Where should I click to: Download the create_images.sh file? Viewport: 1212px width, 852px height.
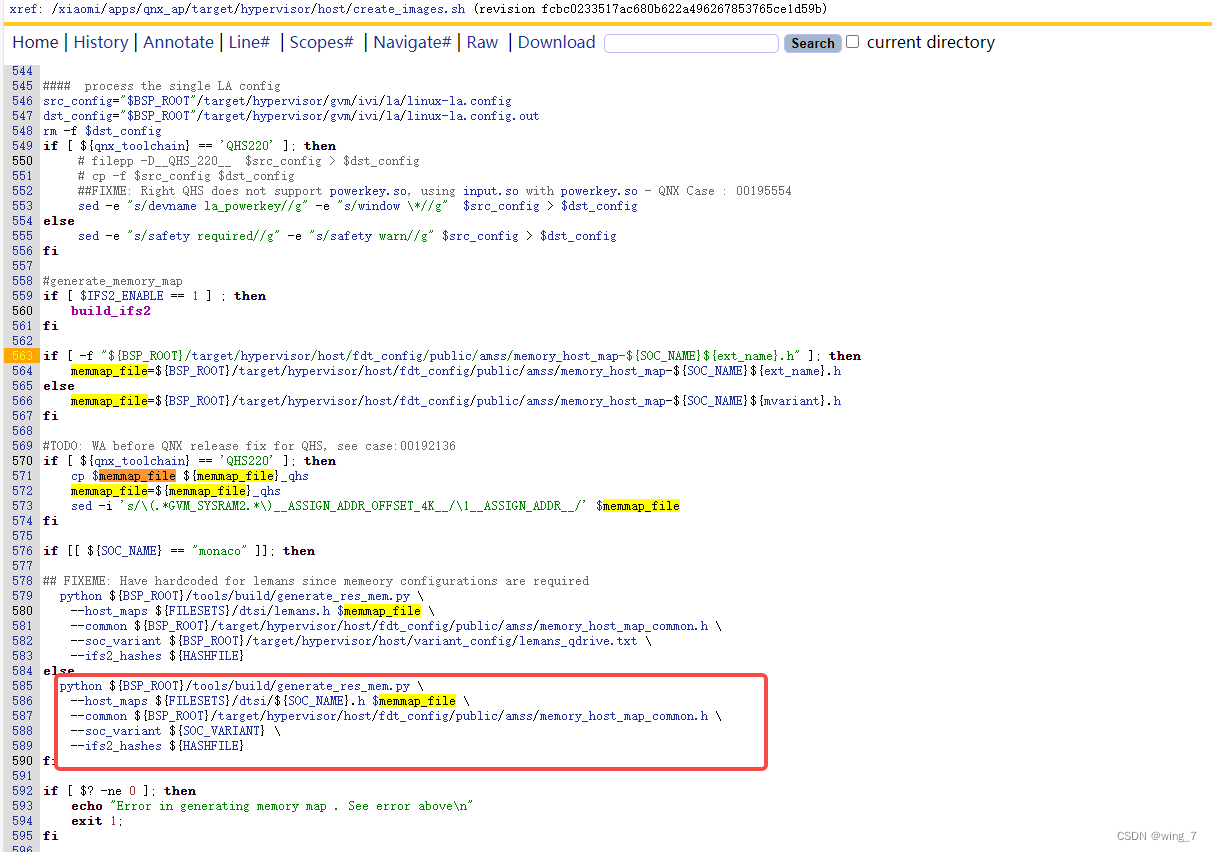pyautogui.click(x=556, y=42)
